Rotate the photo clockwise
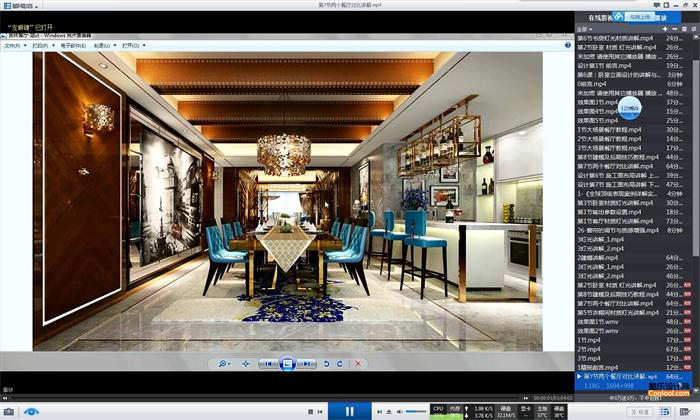Screen dimensions: 700x420 click(x=340, y=364)
